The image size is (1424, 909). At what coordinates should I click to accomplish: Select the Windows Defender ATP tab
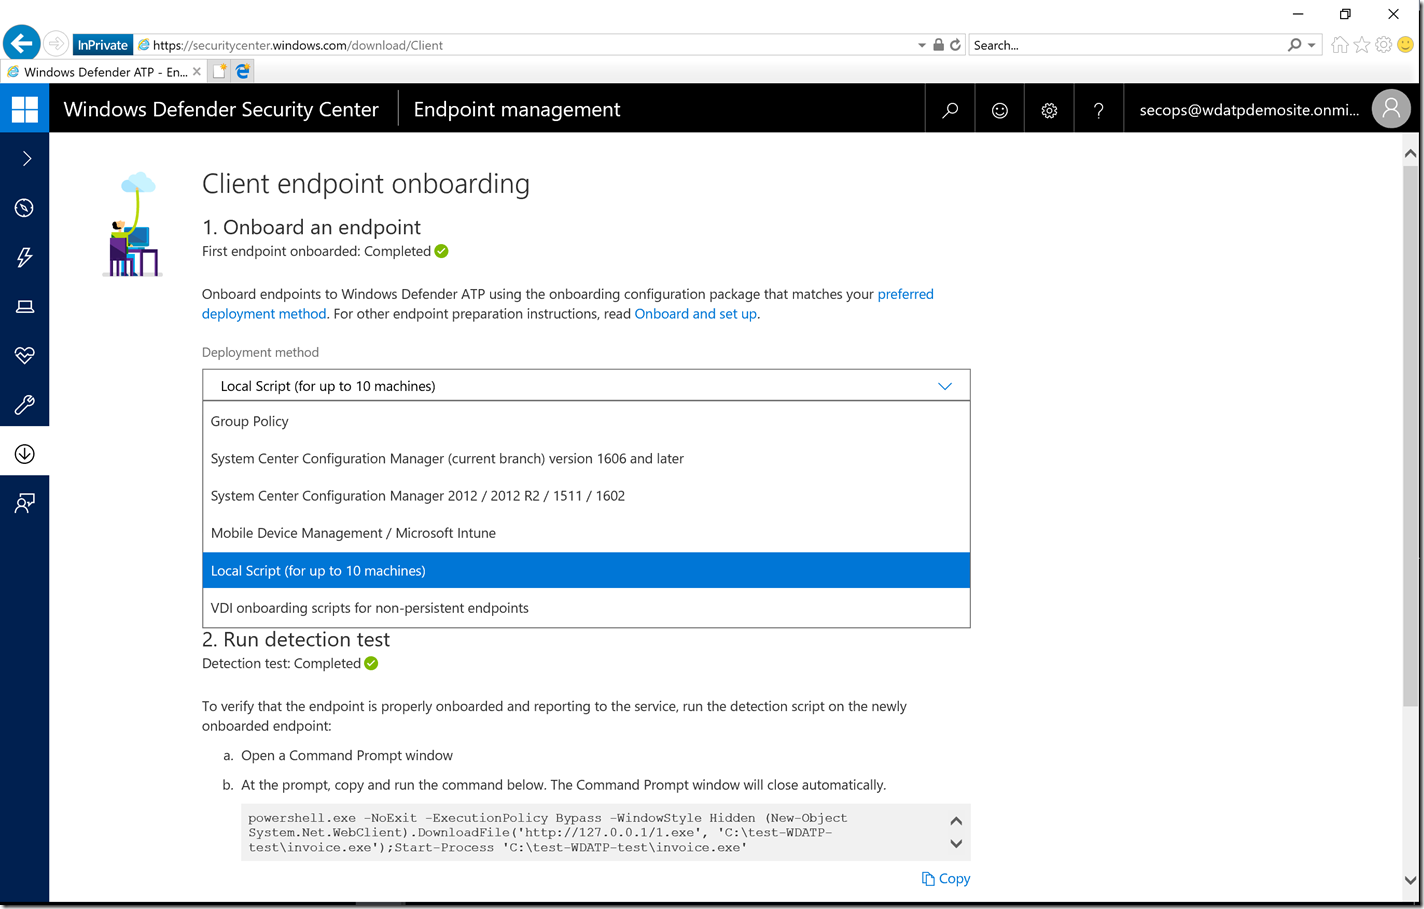point(104,72)
